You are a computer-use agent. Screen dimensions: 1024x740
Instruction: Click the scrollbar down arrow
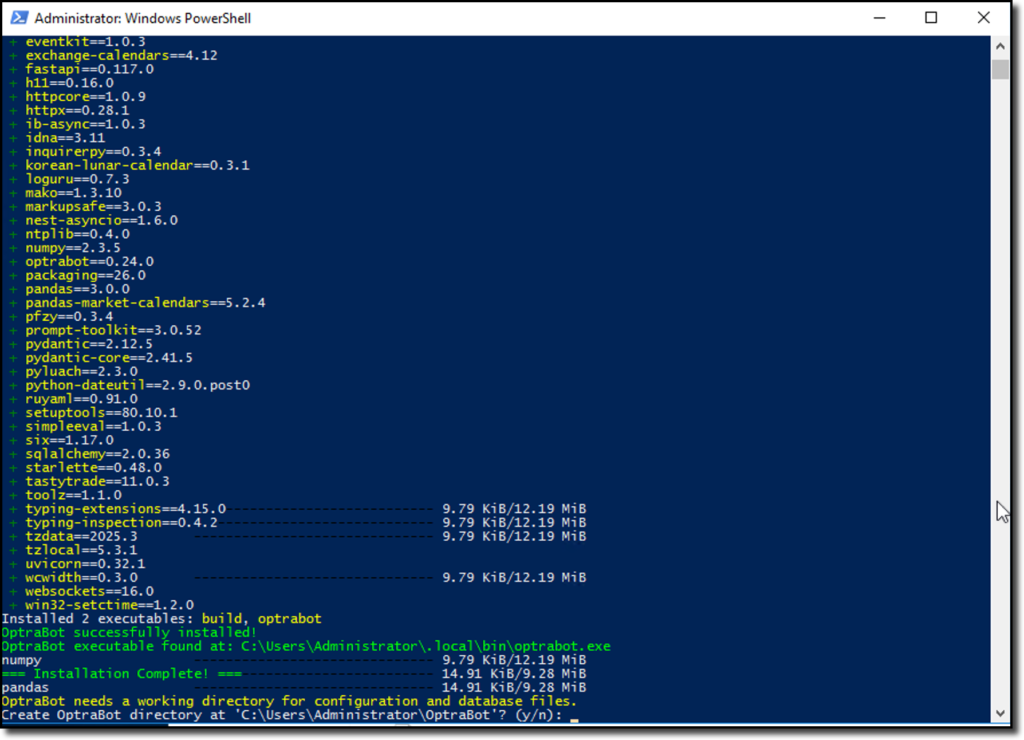click(1000, 713)
